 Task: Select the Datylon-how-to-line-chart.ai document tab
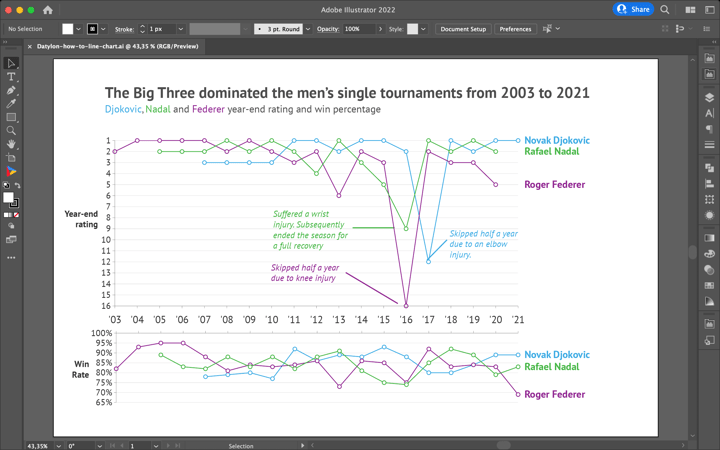[x=118, y=46]
